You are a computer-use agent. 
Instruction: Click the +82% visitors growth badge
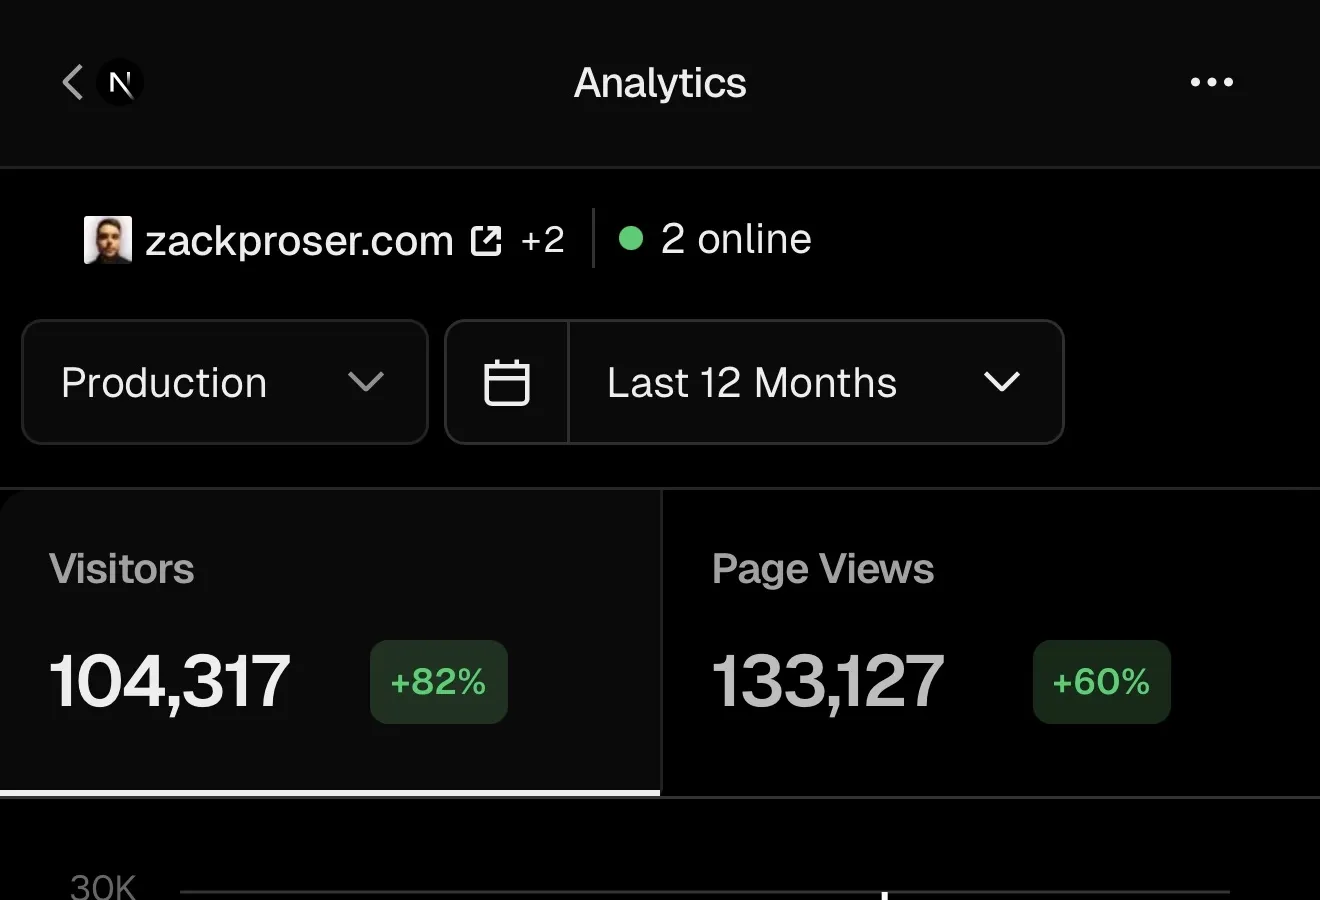click(438, 682)
